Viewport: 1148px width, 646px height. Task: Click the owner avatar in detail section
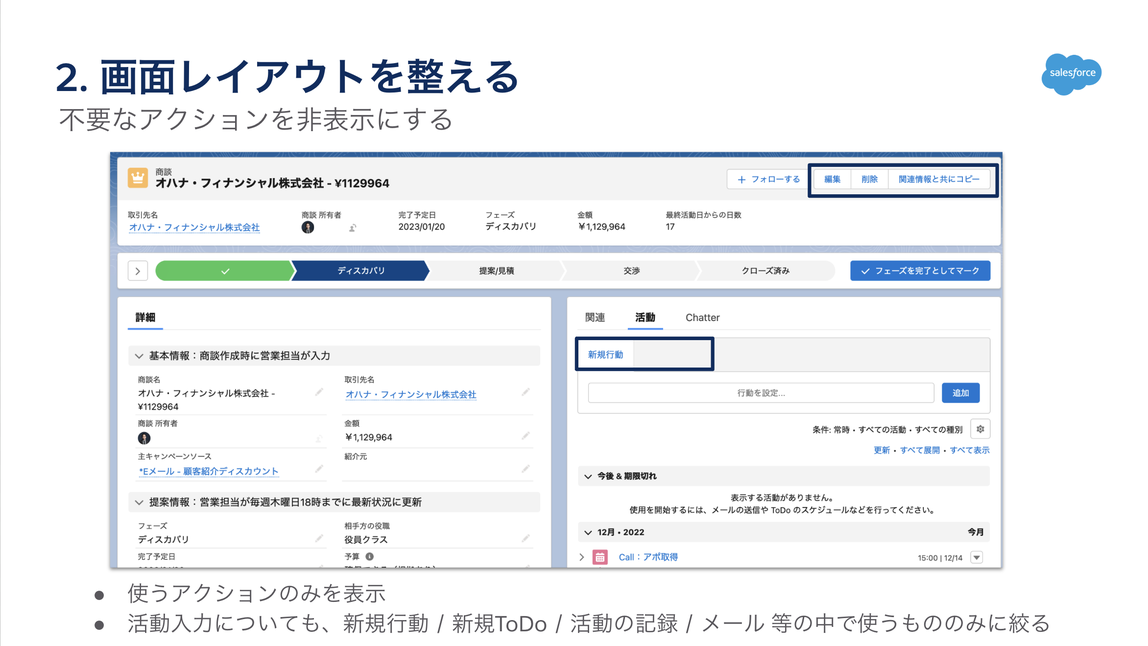coord(144,438)
